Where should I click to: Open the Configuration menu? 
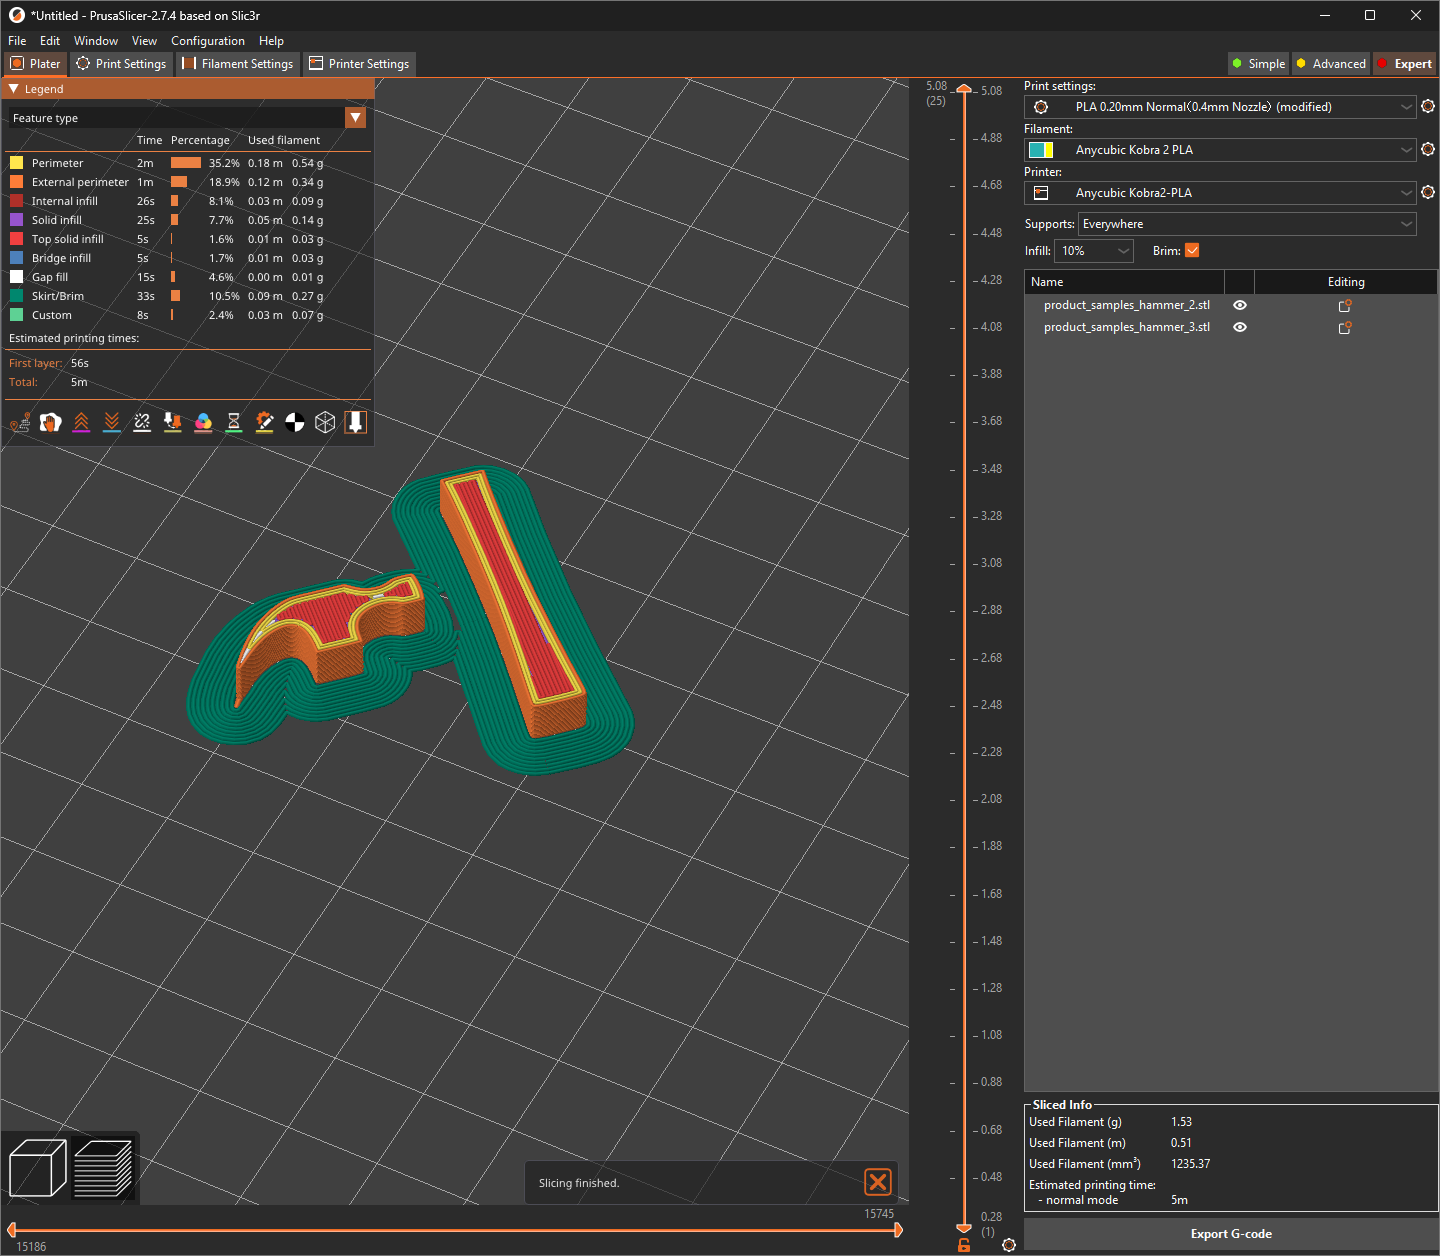pyautogui.click(x=208, y=41)
